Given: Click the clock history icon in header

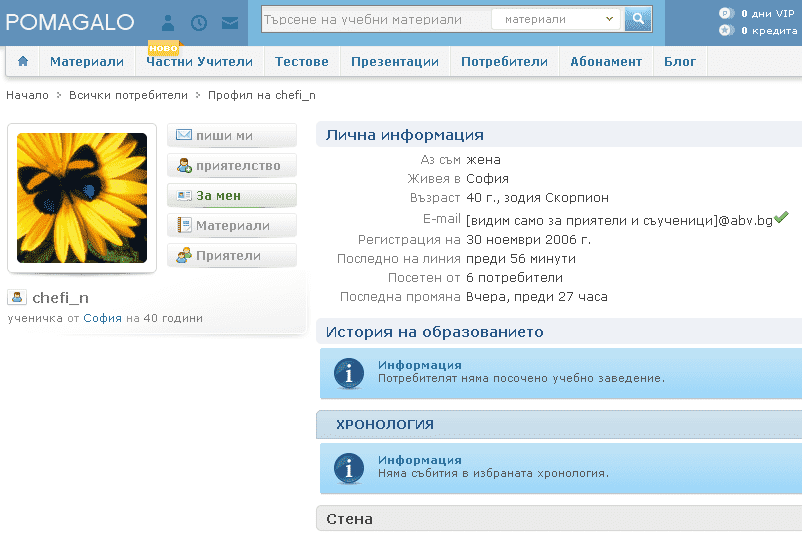Looking at the screenshot, I should 198,23.
